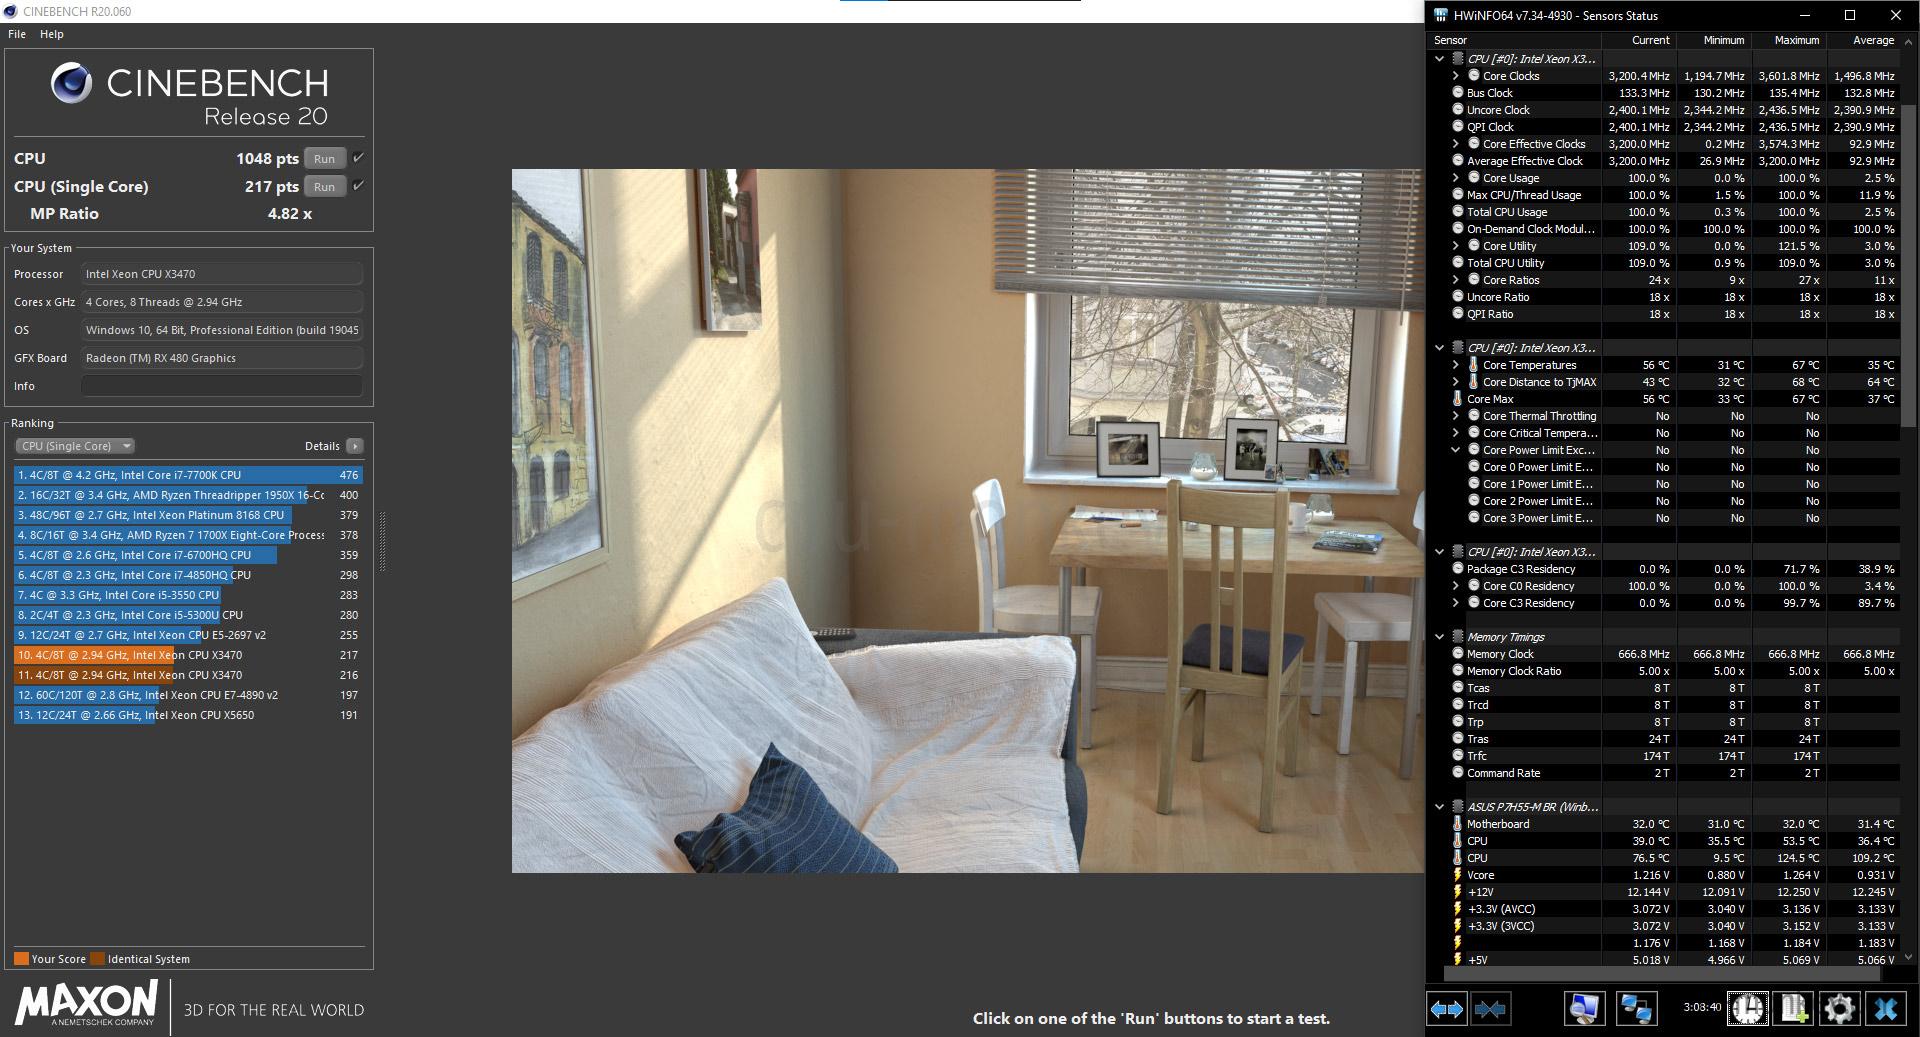Screen dimensions: 1920x1037
Task: Open the File menu in Cinebench
Action: pyautogui.click(x=17, y=34)
